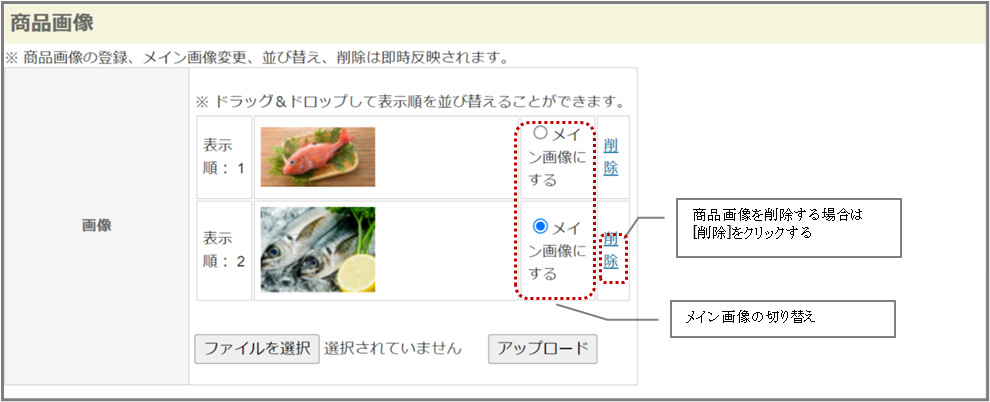Click the 削除 link for the red fish image
The image size is (990, 402).
[x=611, y=157]
